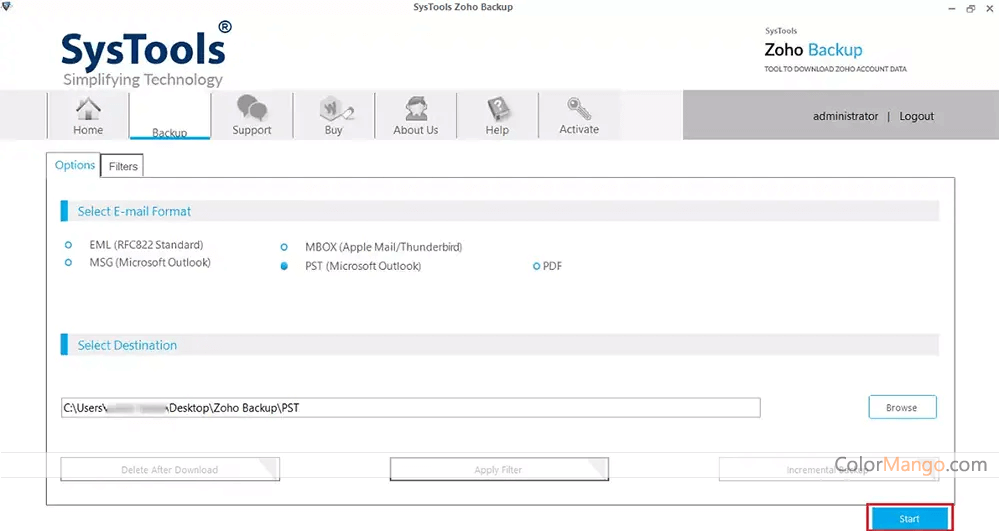
Task: Close the SysTools Zoho Backup window
Action: [x=989, y=8]
